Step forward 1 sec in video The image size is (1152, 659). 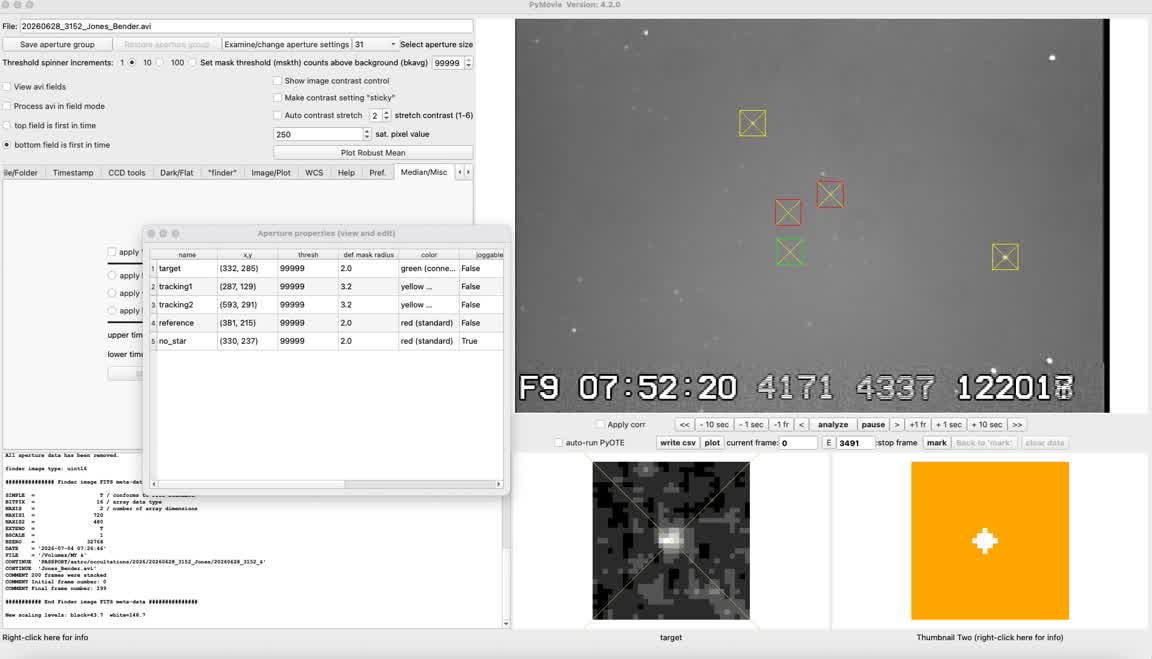pos(948,425)
